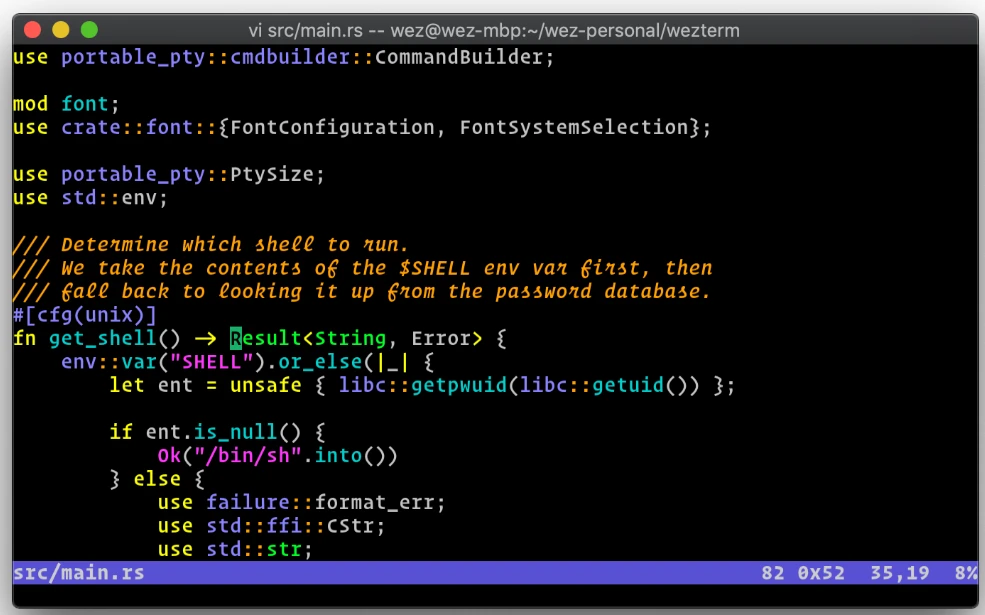This screenshot has height=615, width=985.
Task: Click the '"/bin/sh"' string literal
Action: (x=248, y=455)
